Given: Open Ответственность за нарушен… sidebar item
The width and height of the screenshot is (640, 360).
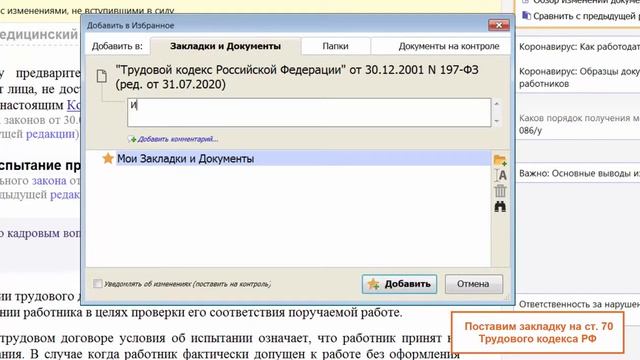Looking at the screenshot, I should click(x=579, y=304).
